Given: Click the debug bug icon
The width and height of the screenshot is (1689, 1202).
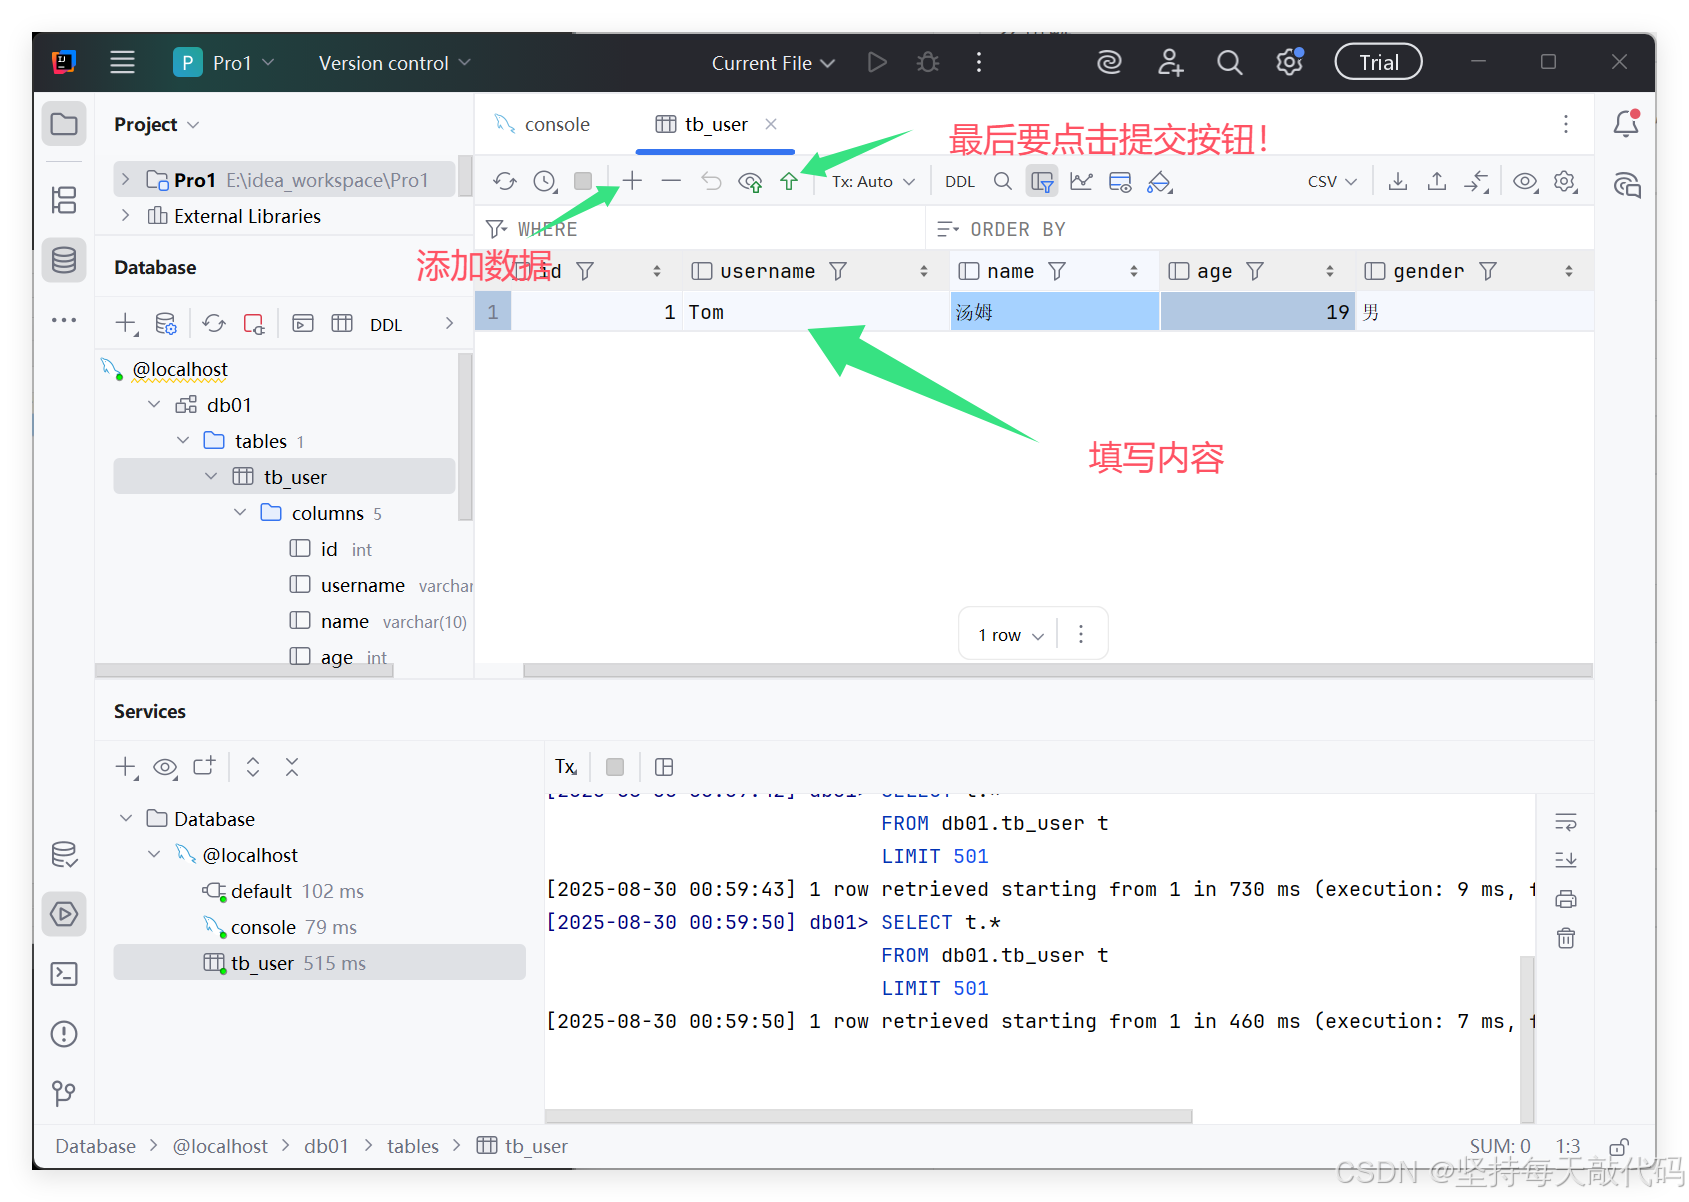Looking at the screenshot, I should click(x=928, y=62).
